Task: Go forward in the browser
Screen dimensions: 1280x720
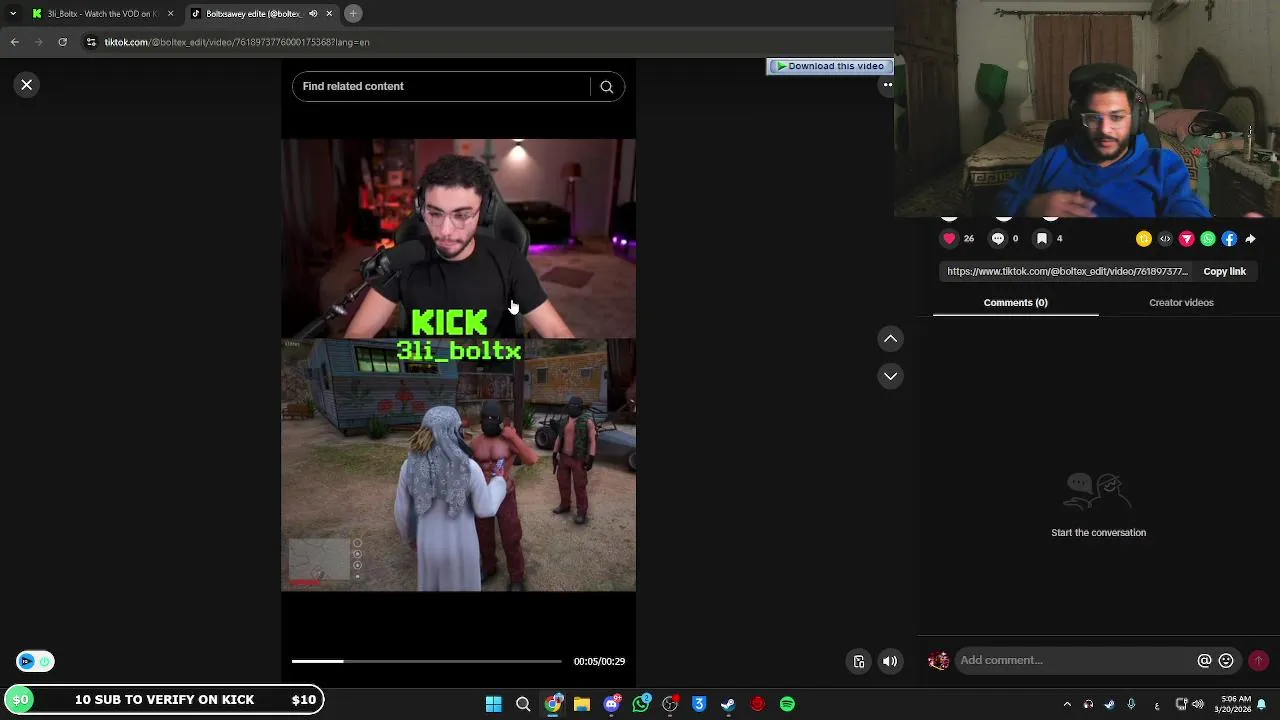Action: click(38, 42)
